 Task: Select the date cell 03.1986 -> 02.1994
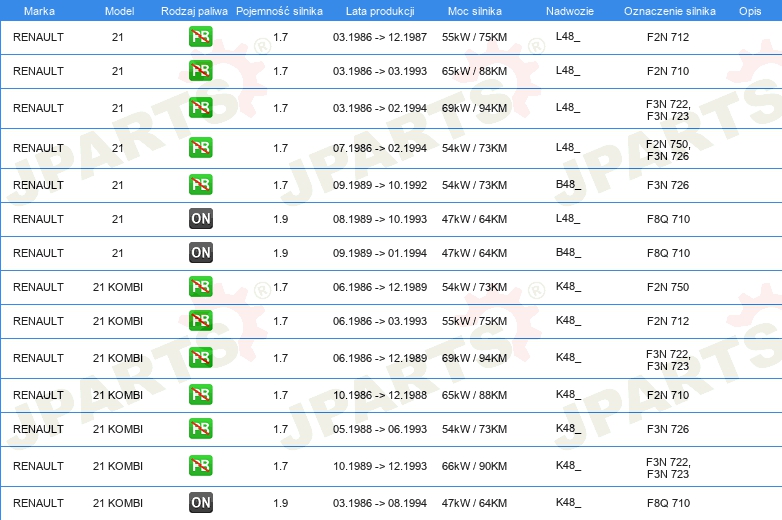380,108
